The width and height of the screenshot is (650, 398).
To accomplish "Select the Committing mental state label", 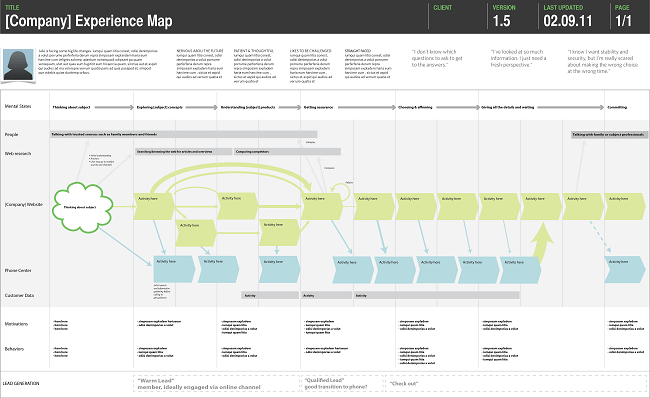I will [617, 107].
